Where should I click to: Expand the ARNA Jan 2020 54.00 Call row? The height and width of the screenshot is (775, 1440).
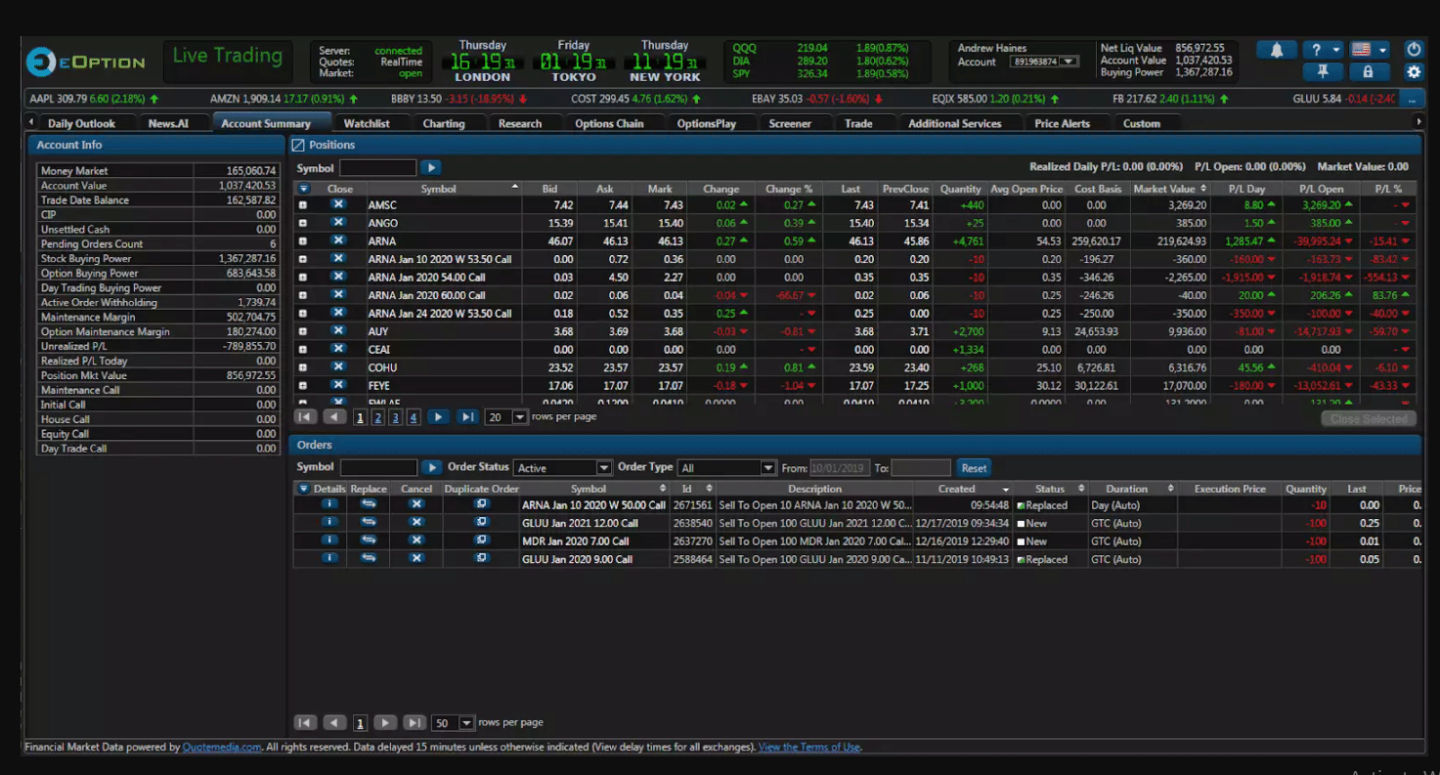303,277
